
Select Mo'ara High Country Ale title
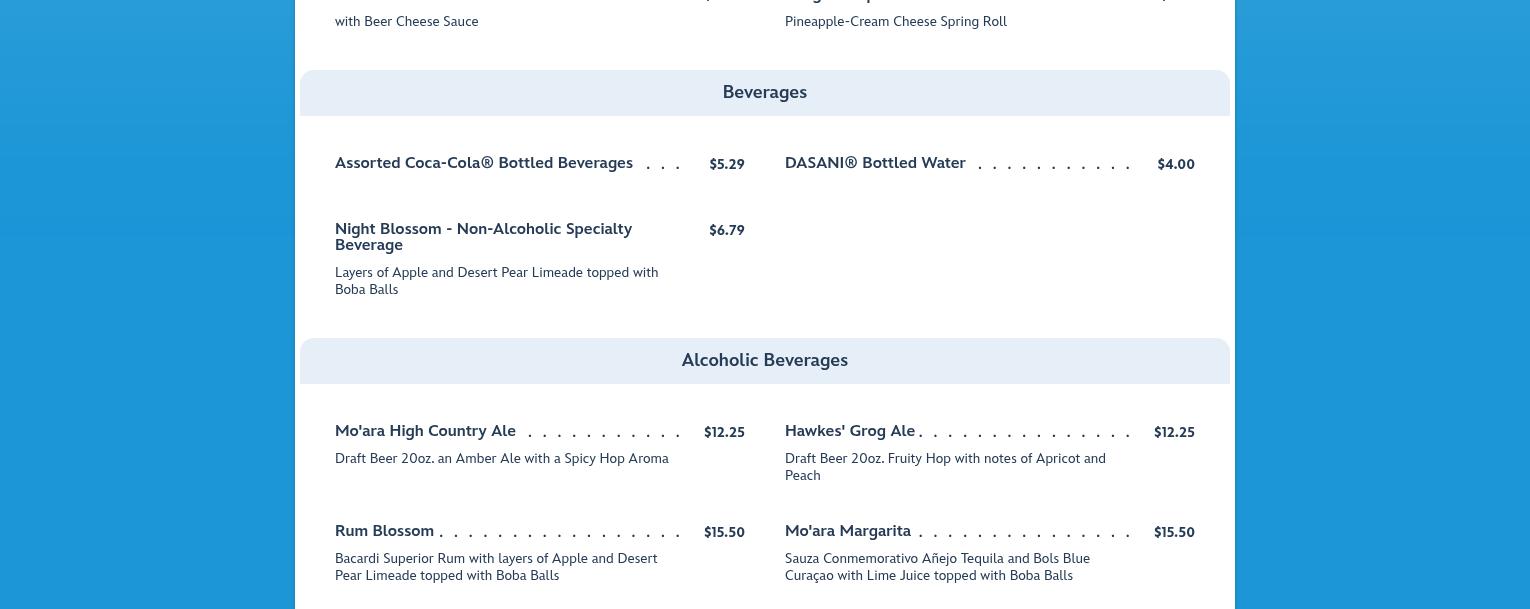(x=425, y=432)
